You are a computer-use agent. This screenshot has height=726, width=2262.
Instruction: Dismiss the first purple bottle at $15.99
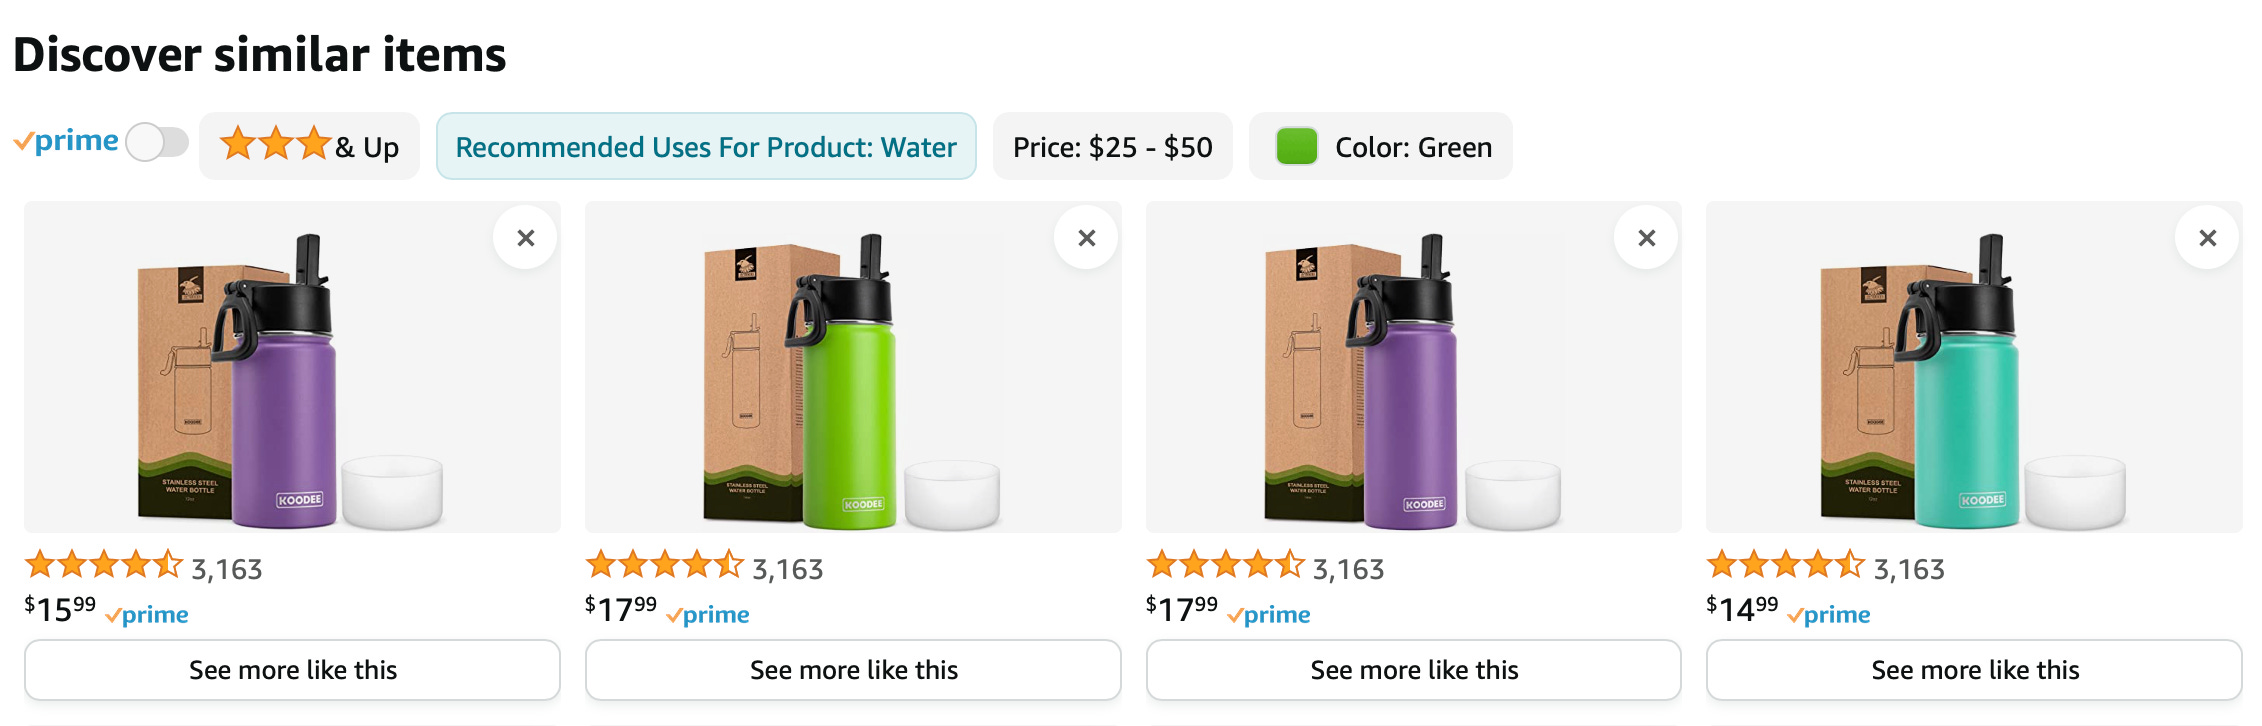click(x=525, y=238)
